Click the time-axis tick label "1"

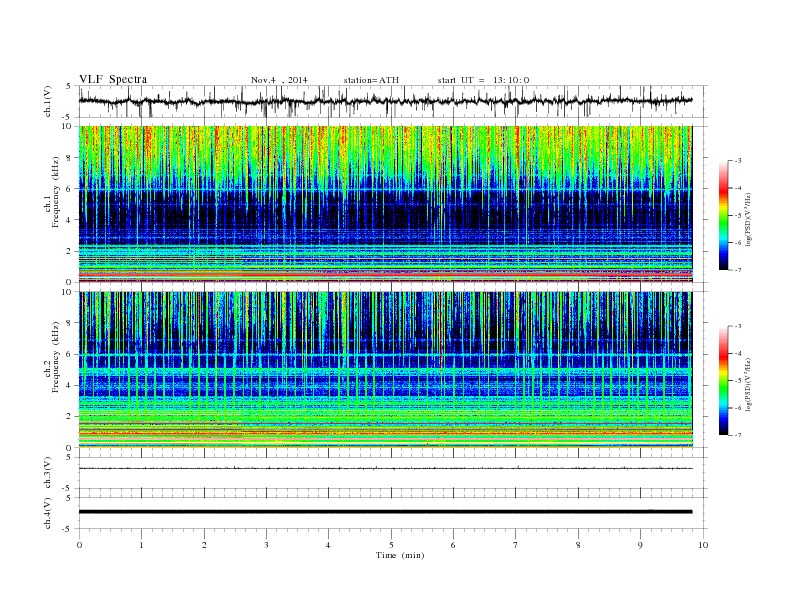pyautogui.click(x=141, y=545)
